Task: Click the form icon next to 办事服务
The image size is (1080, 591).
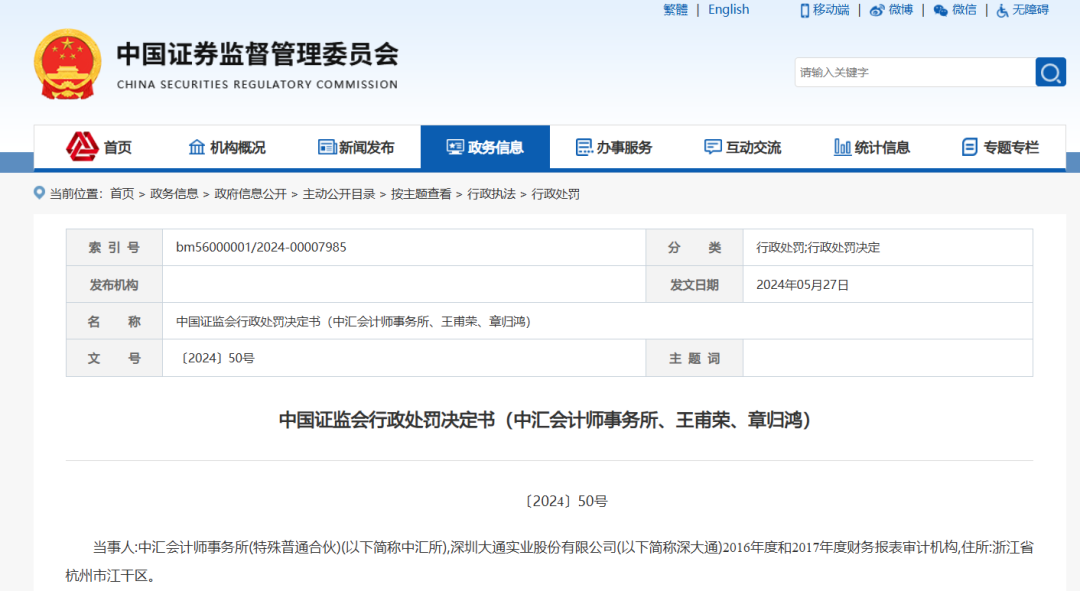Action: [x=584, y=147]
